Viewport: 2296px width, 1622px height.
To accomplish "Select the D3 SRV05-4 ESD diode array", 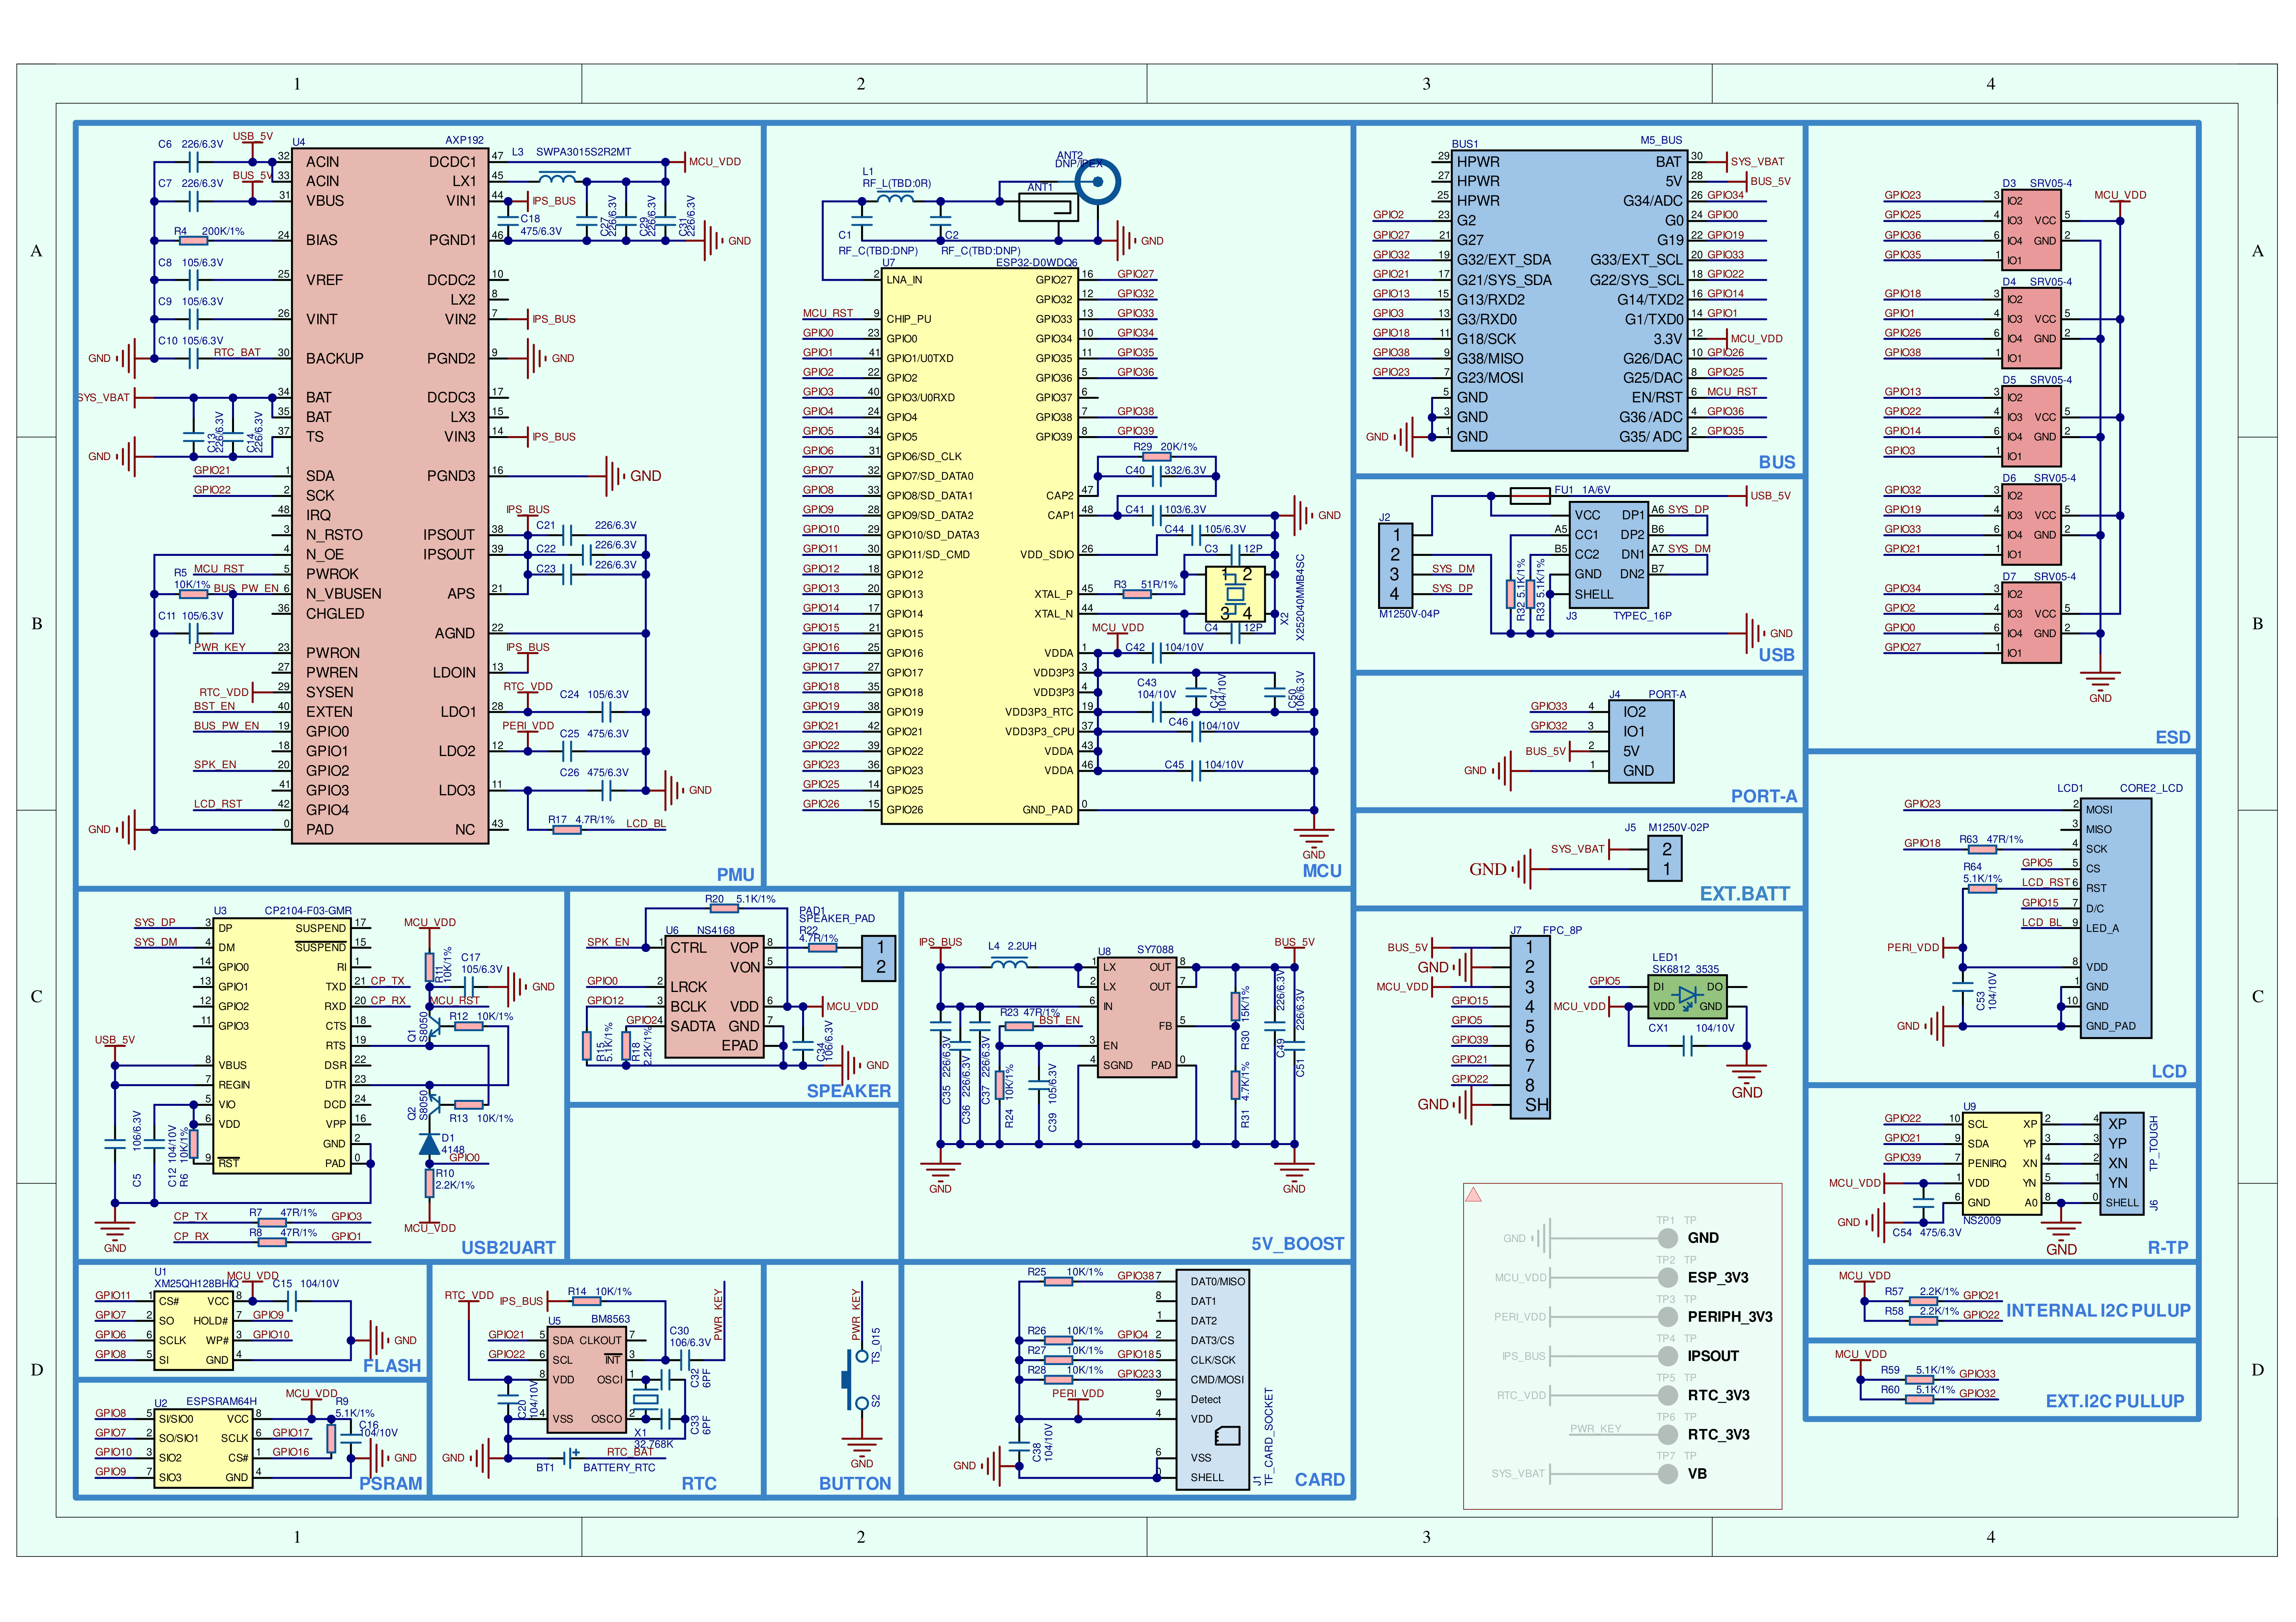I will coord(2031,230).
